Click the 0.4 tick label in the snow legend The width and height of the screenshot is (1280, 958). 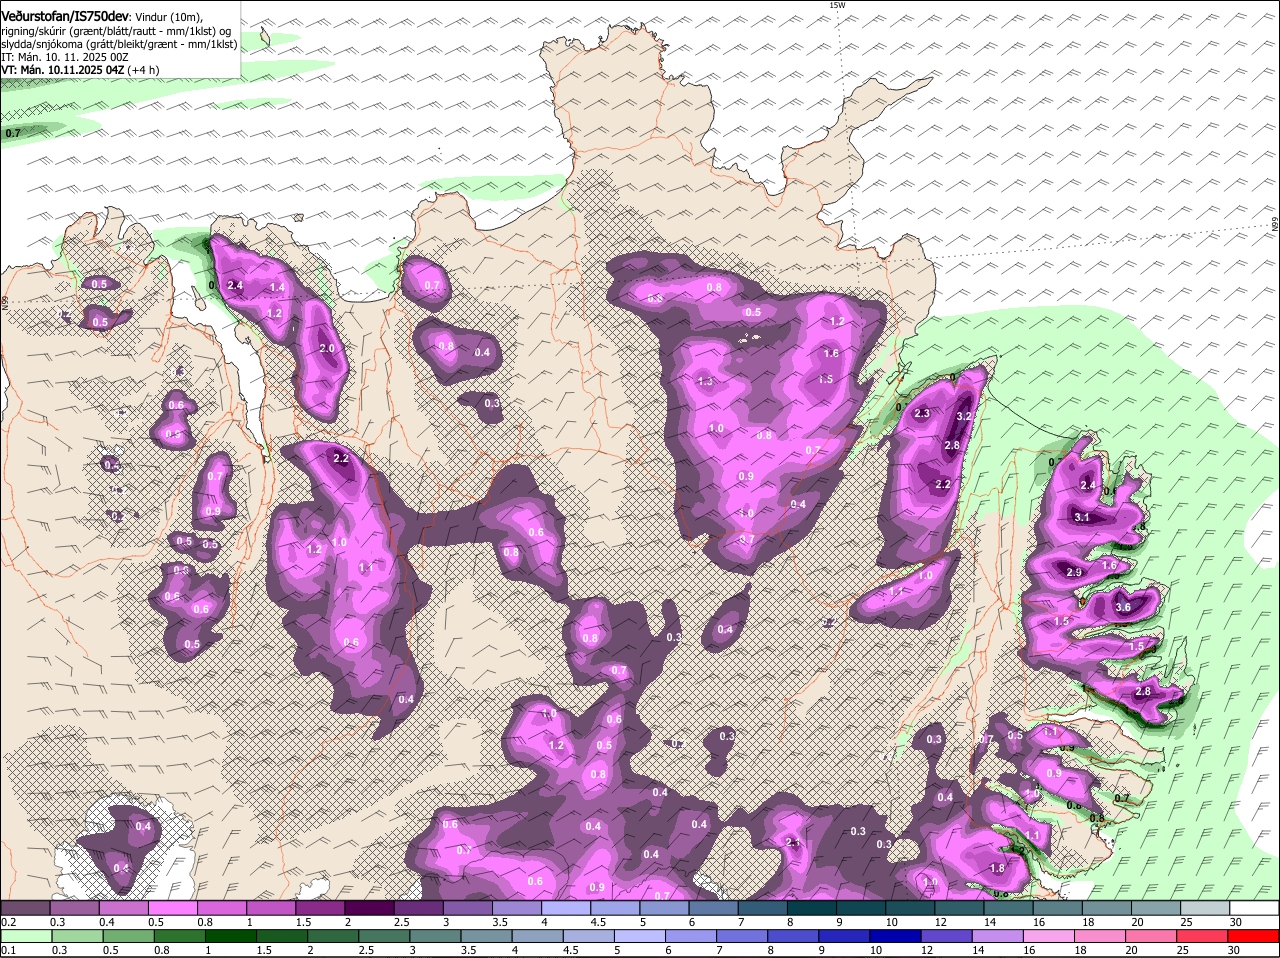pos(107,921)
